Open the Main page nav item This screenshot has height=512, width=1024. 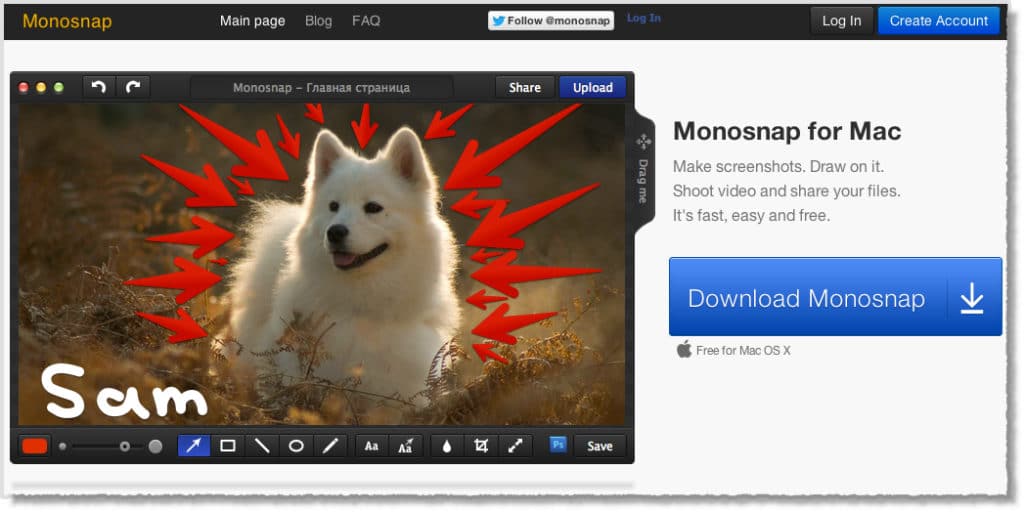[x=253, y=21]
